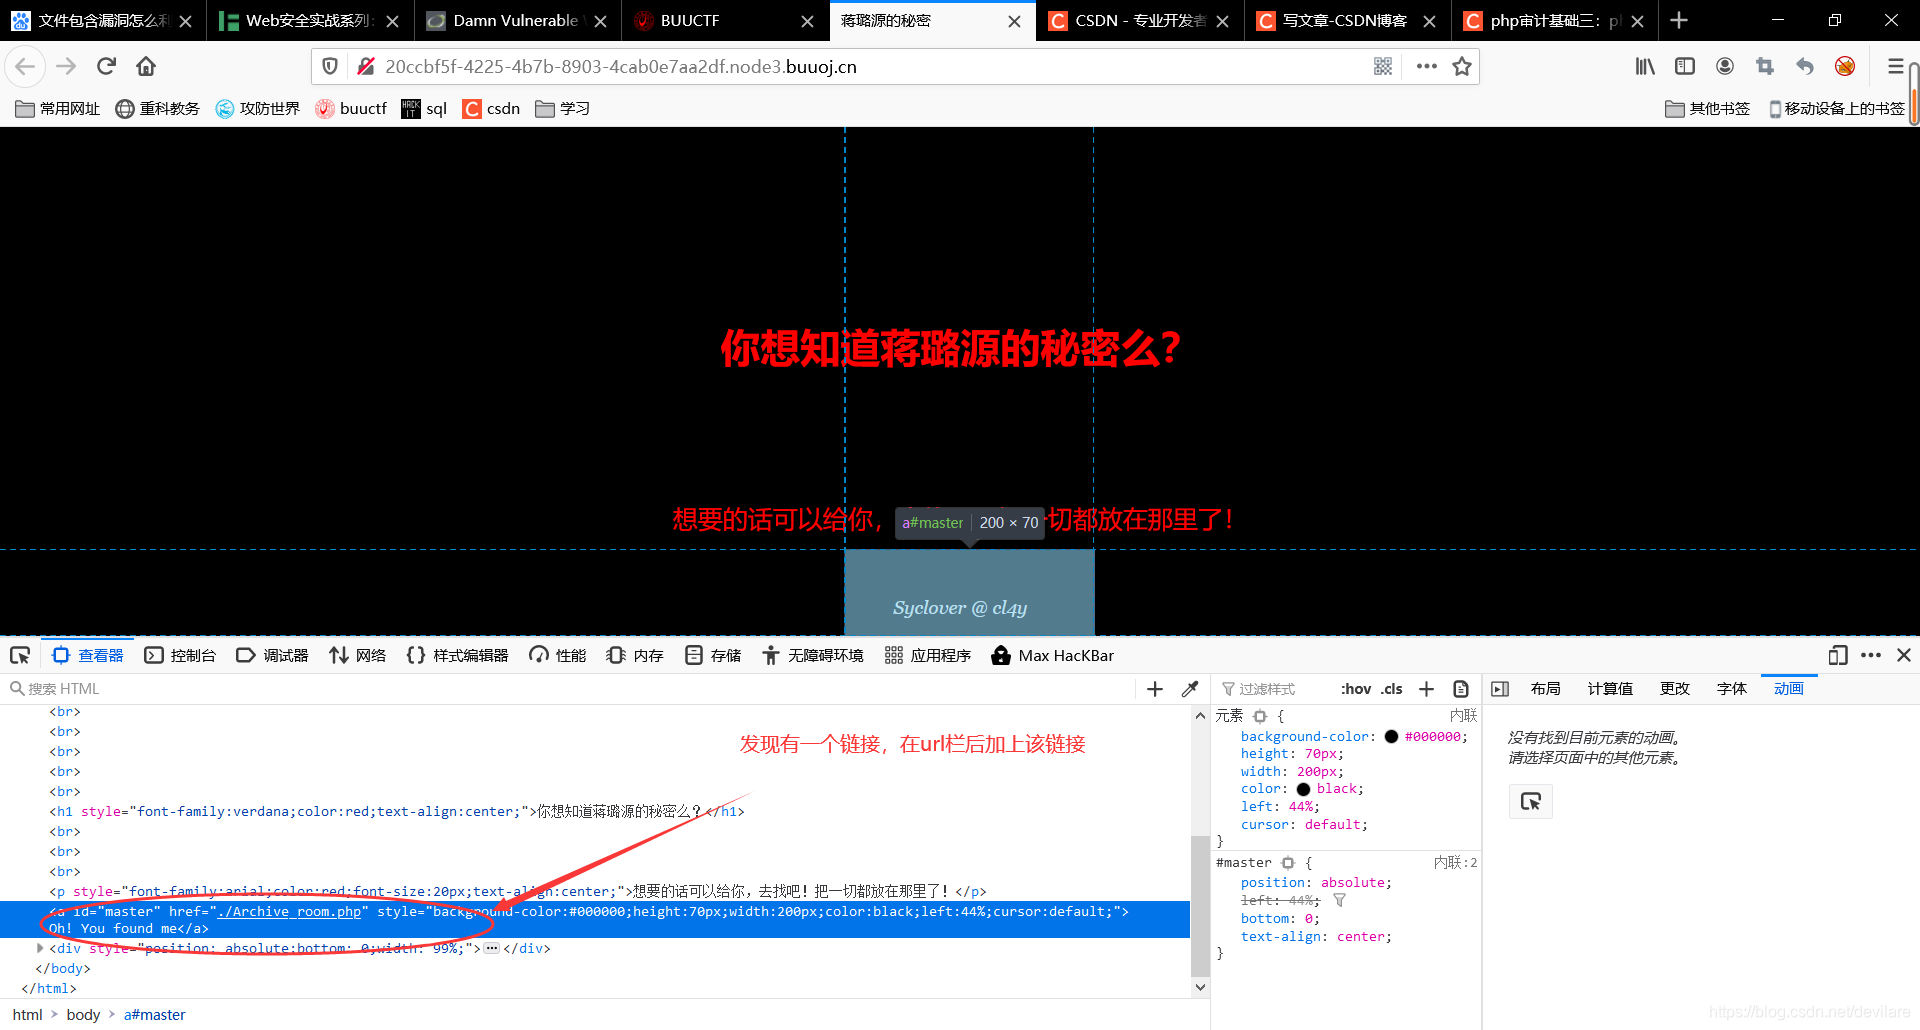Toggle the :hov pseudo-class panel

pyautogui.click(x=1356, y=688)
